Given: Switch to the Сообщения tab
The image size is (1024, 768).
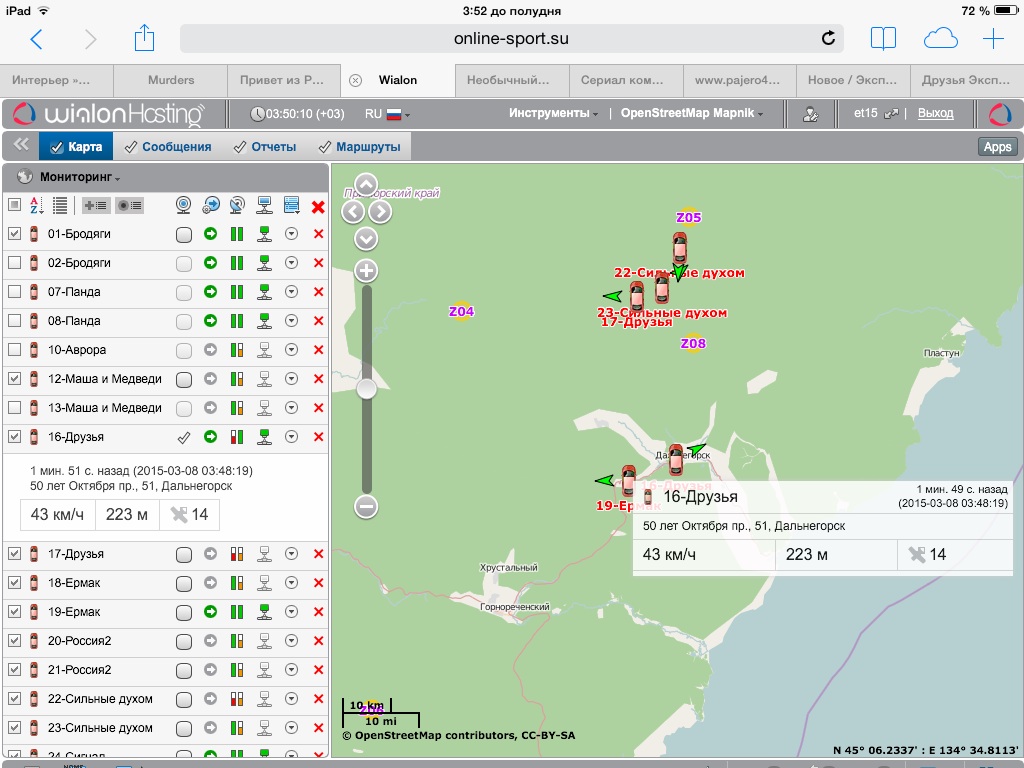Looking at the screenshot, I should click(168, 147).
